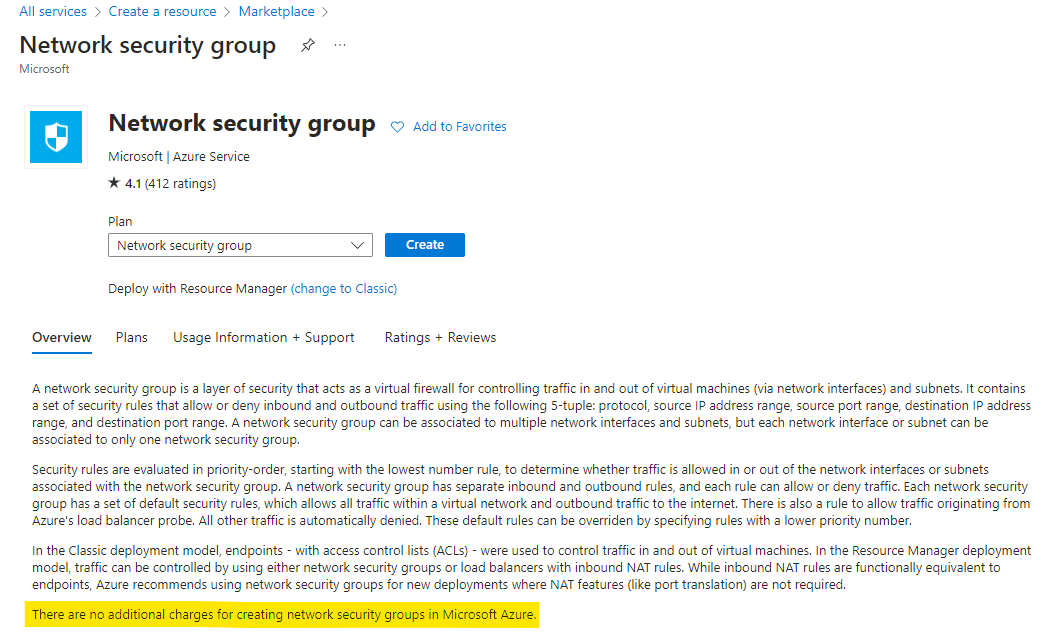This screenshot has height=632, width=1043.
Task: Open the ellipsis more options menu
Action: click(x=340, y=45)
